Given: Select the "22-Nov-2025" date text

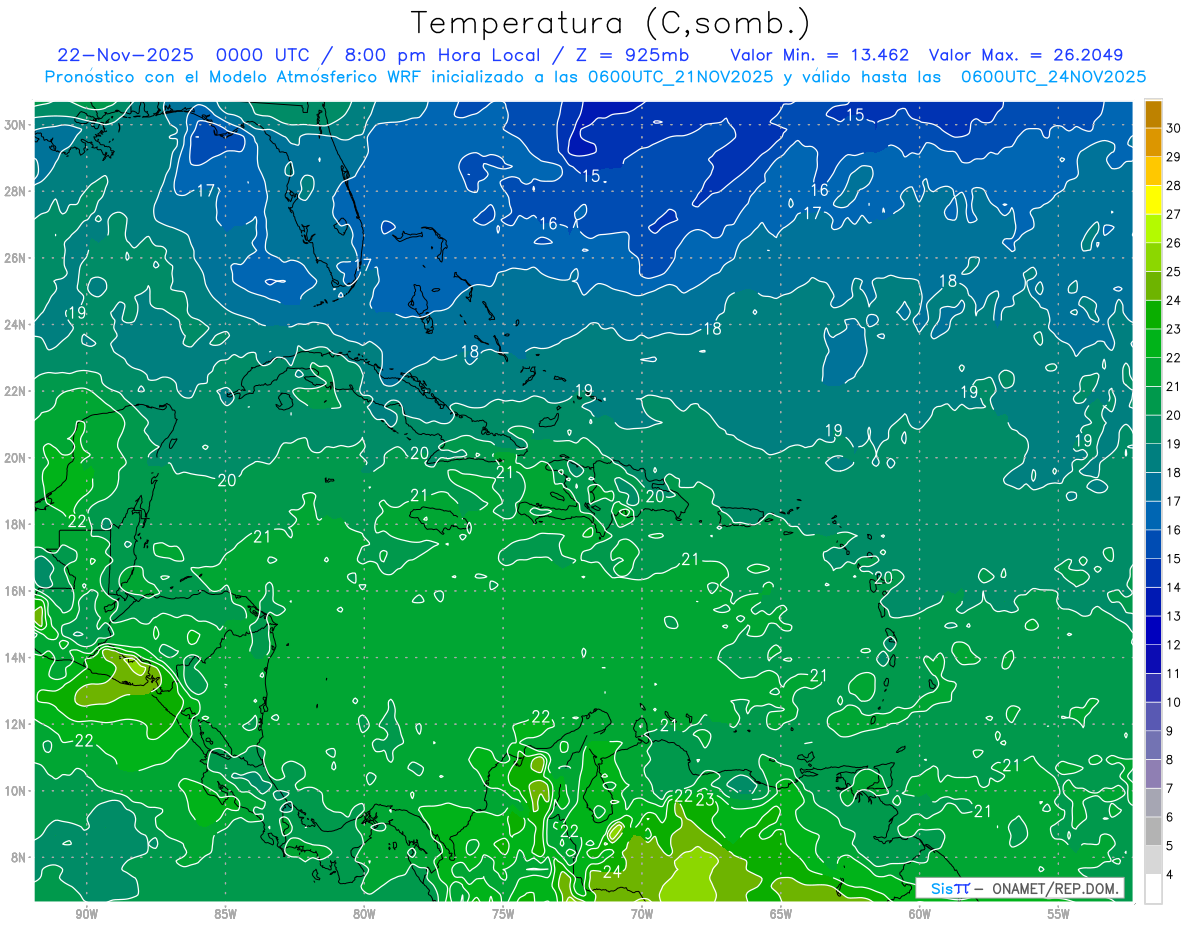Looking at the screenshot, I should click(x=126, y=55).
